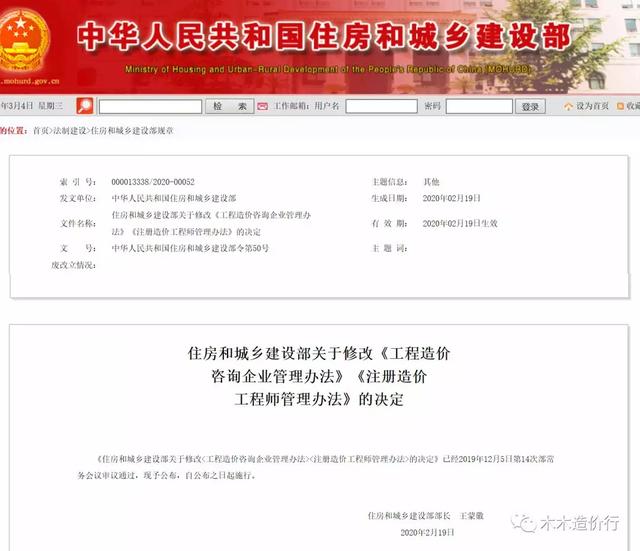Screen dimensions: 640x551
Task: Click the 设为首页 link
Action: [592, 106]
